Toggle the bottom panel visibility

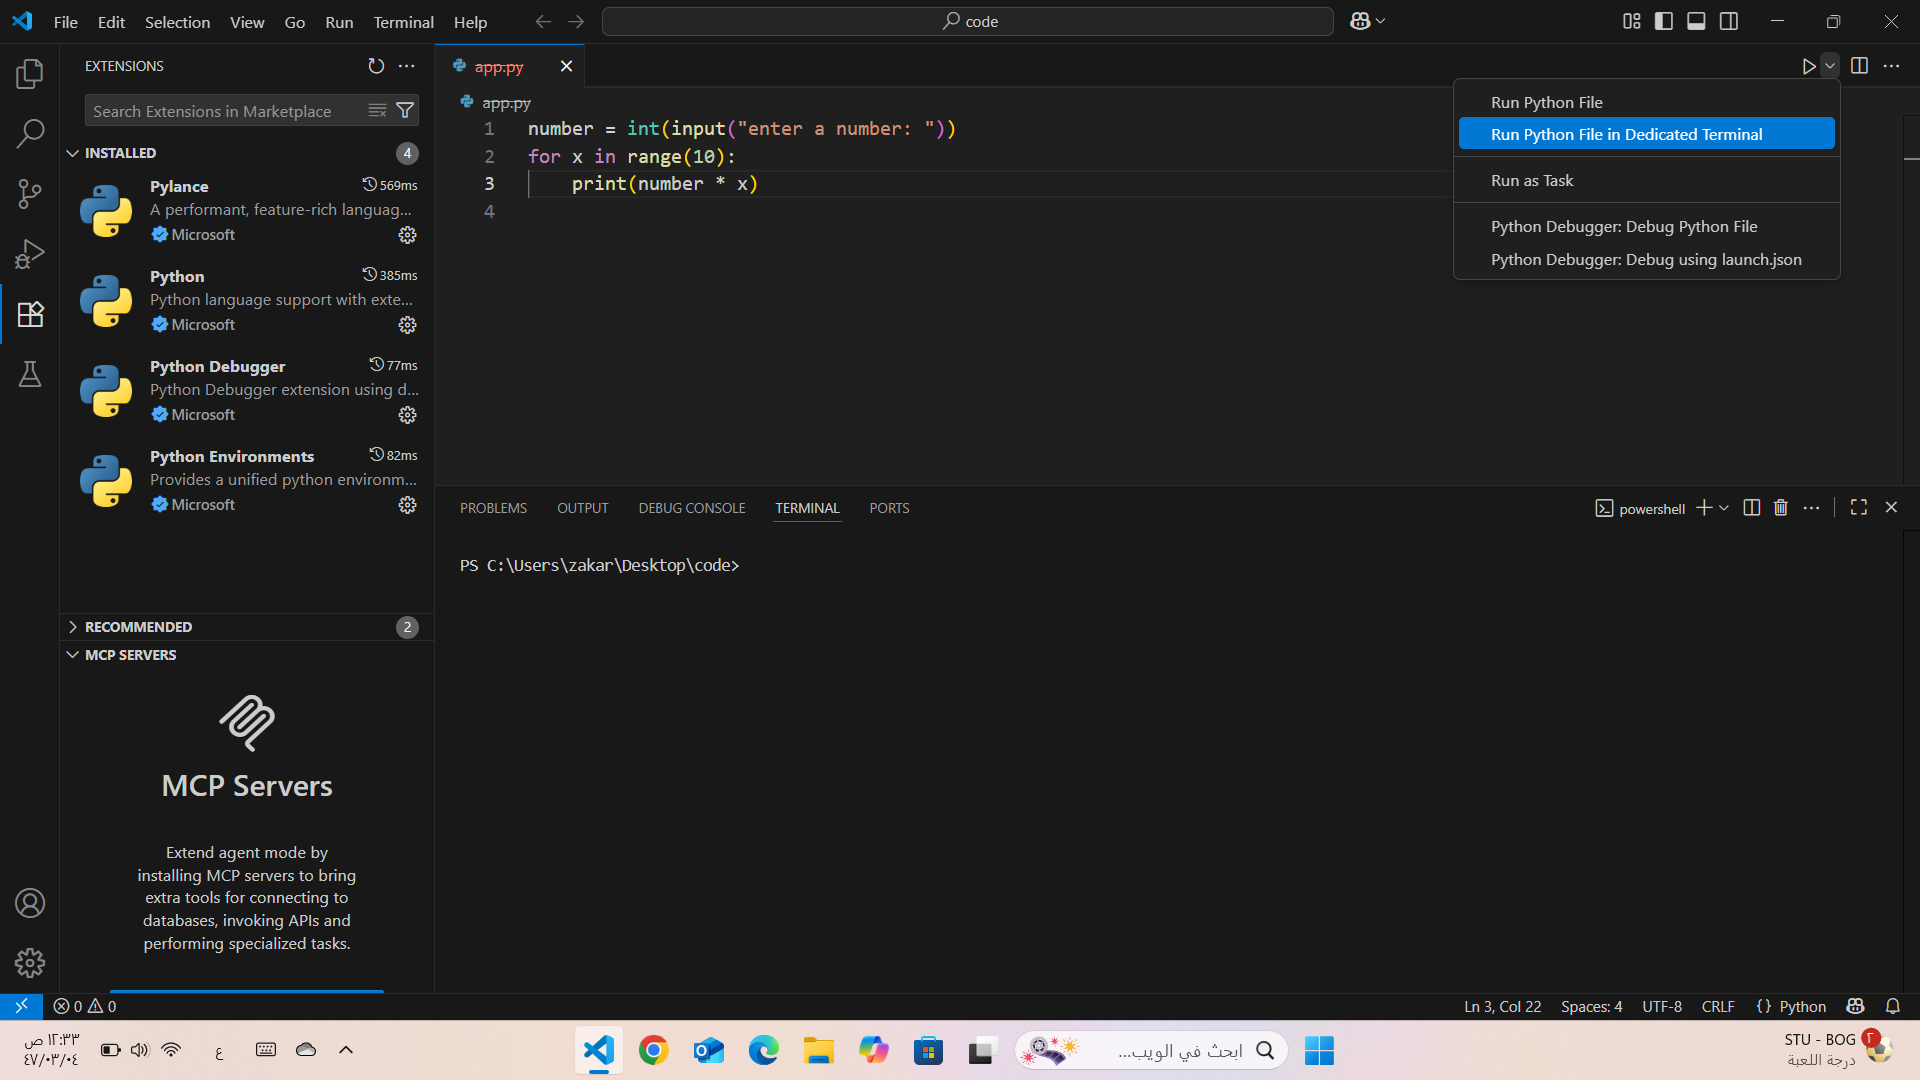pyautogui.click(x=1696, y=21)
